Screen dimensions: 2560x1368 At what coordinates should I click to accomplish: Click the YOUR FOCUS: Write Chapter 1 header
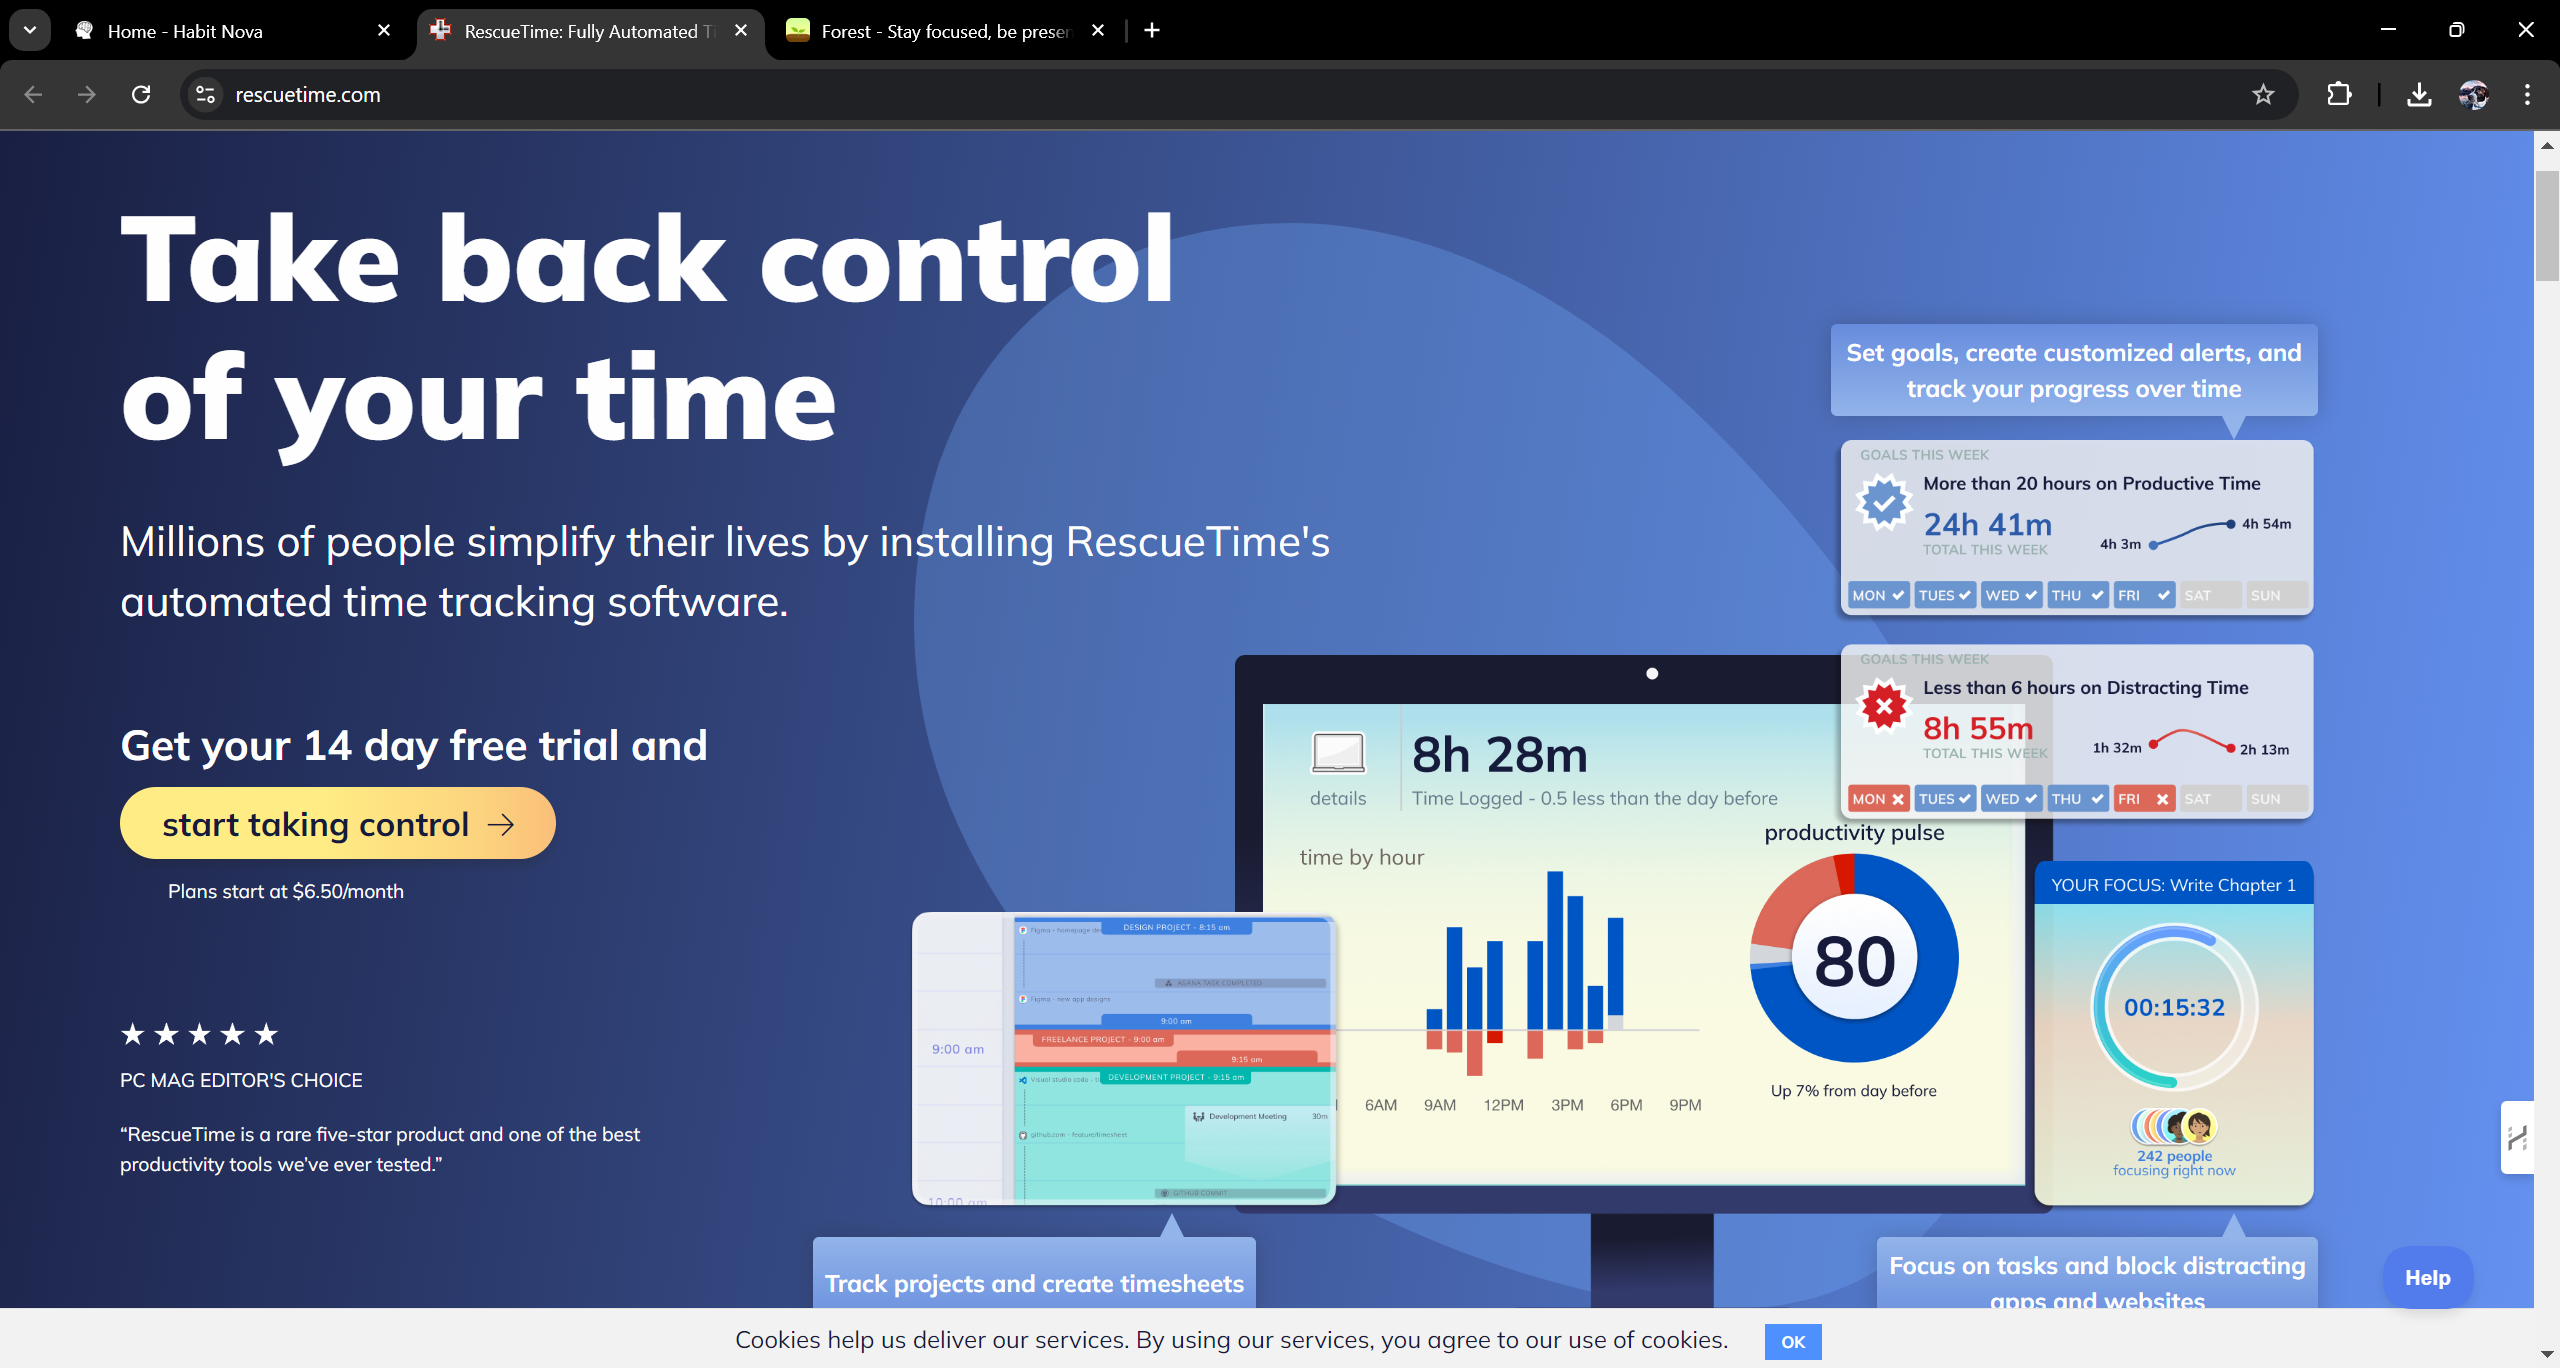point(2174,884)
